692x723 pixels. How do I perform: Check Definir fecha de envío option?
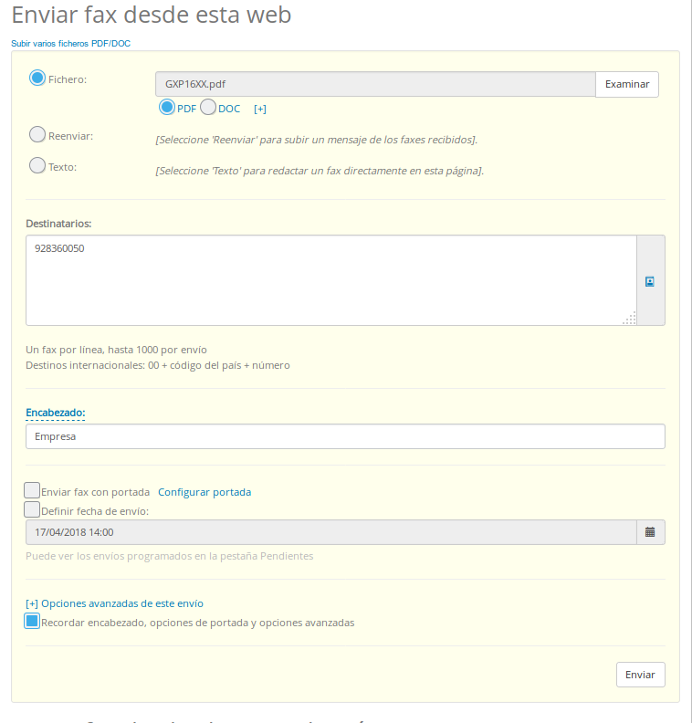tap(33, 510)
